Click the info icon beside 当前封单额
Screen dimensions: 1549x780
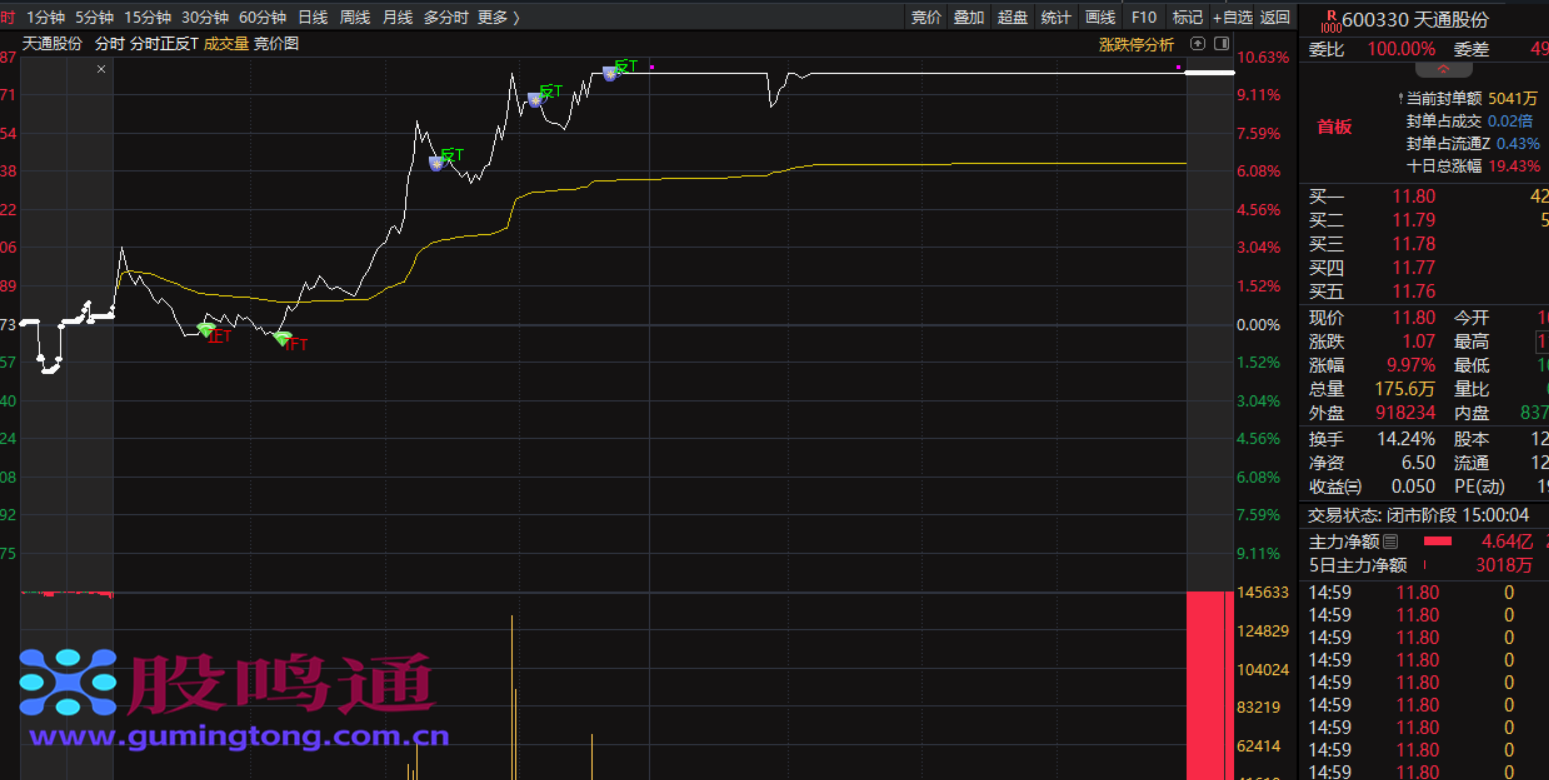click(1400, 99)
